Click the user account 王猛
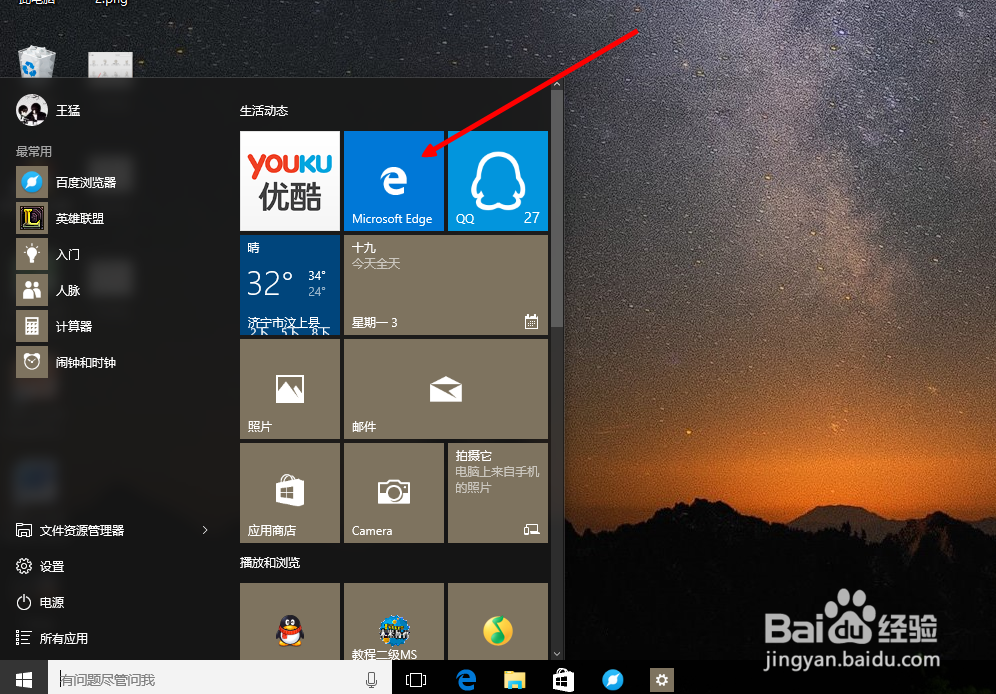Viewport: 996px width, 694px height. (49, 110)
